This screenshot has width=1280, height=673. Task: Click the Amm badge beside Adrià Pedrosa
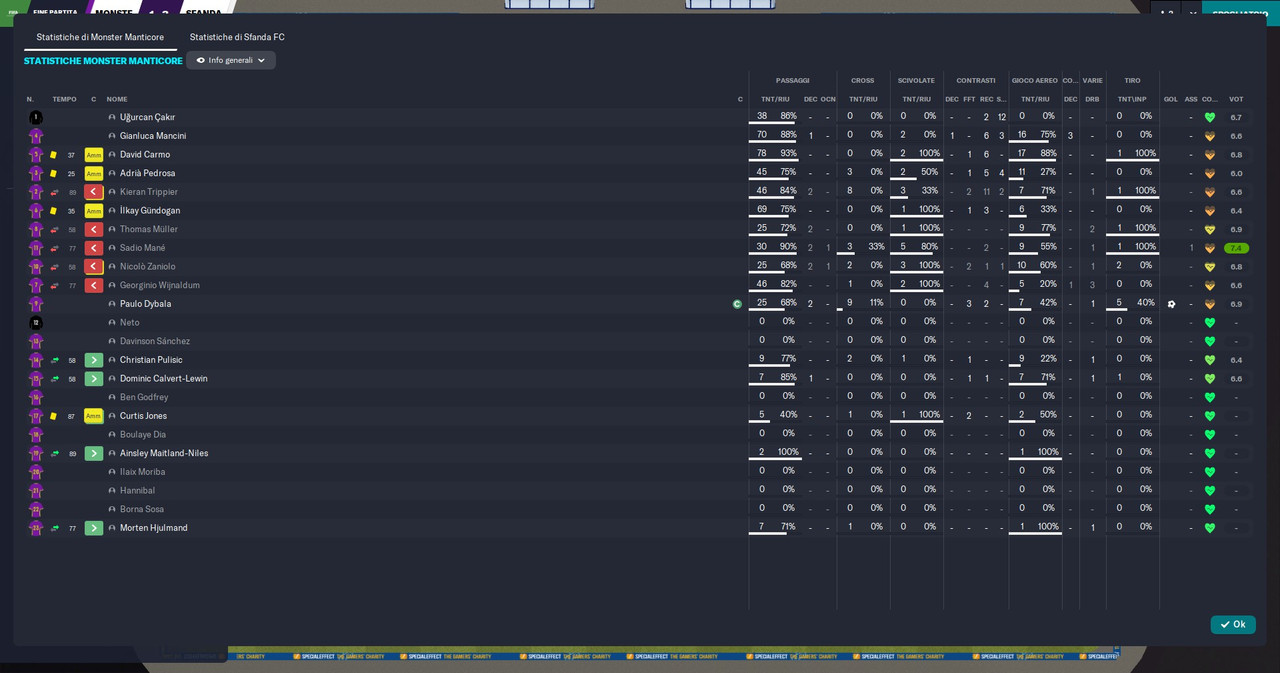pyautogui.click(x=94, y=174)
